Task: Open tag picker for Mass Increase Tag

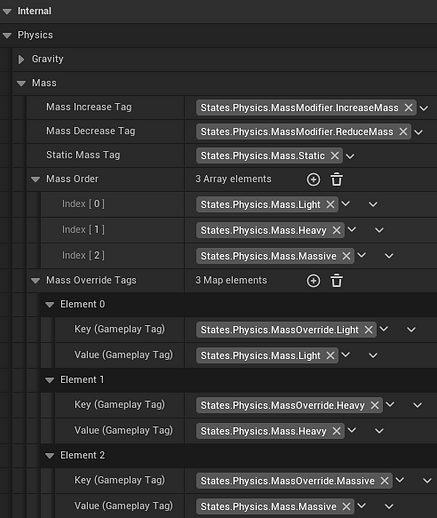Action: click(x=424, y=108)
